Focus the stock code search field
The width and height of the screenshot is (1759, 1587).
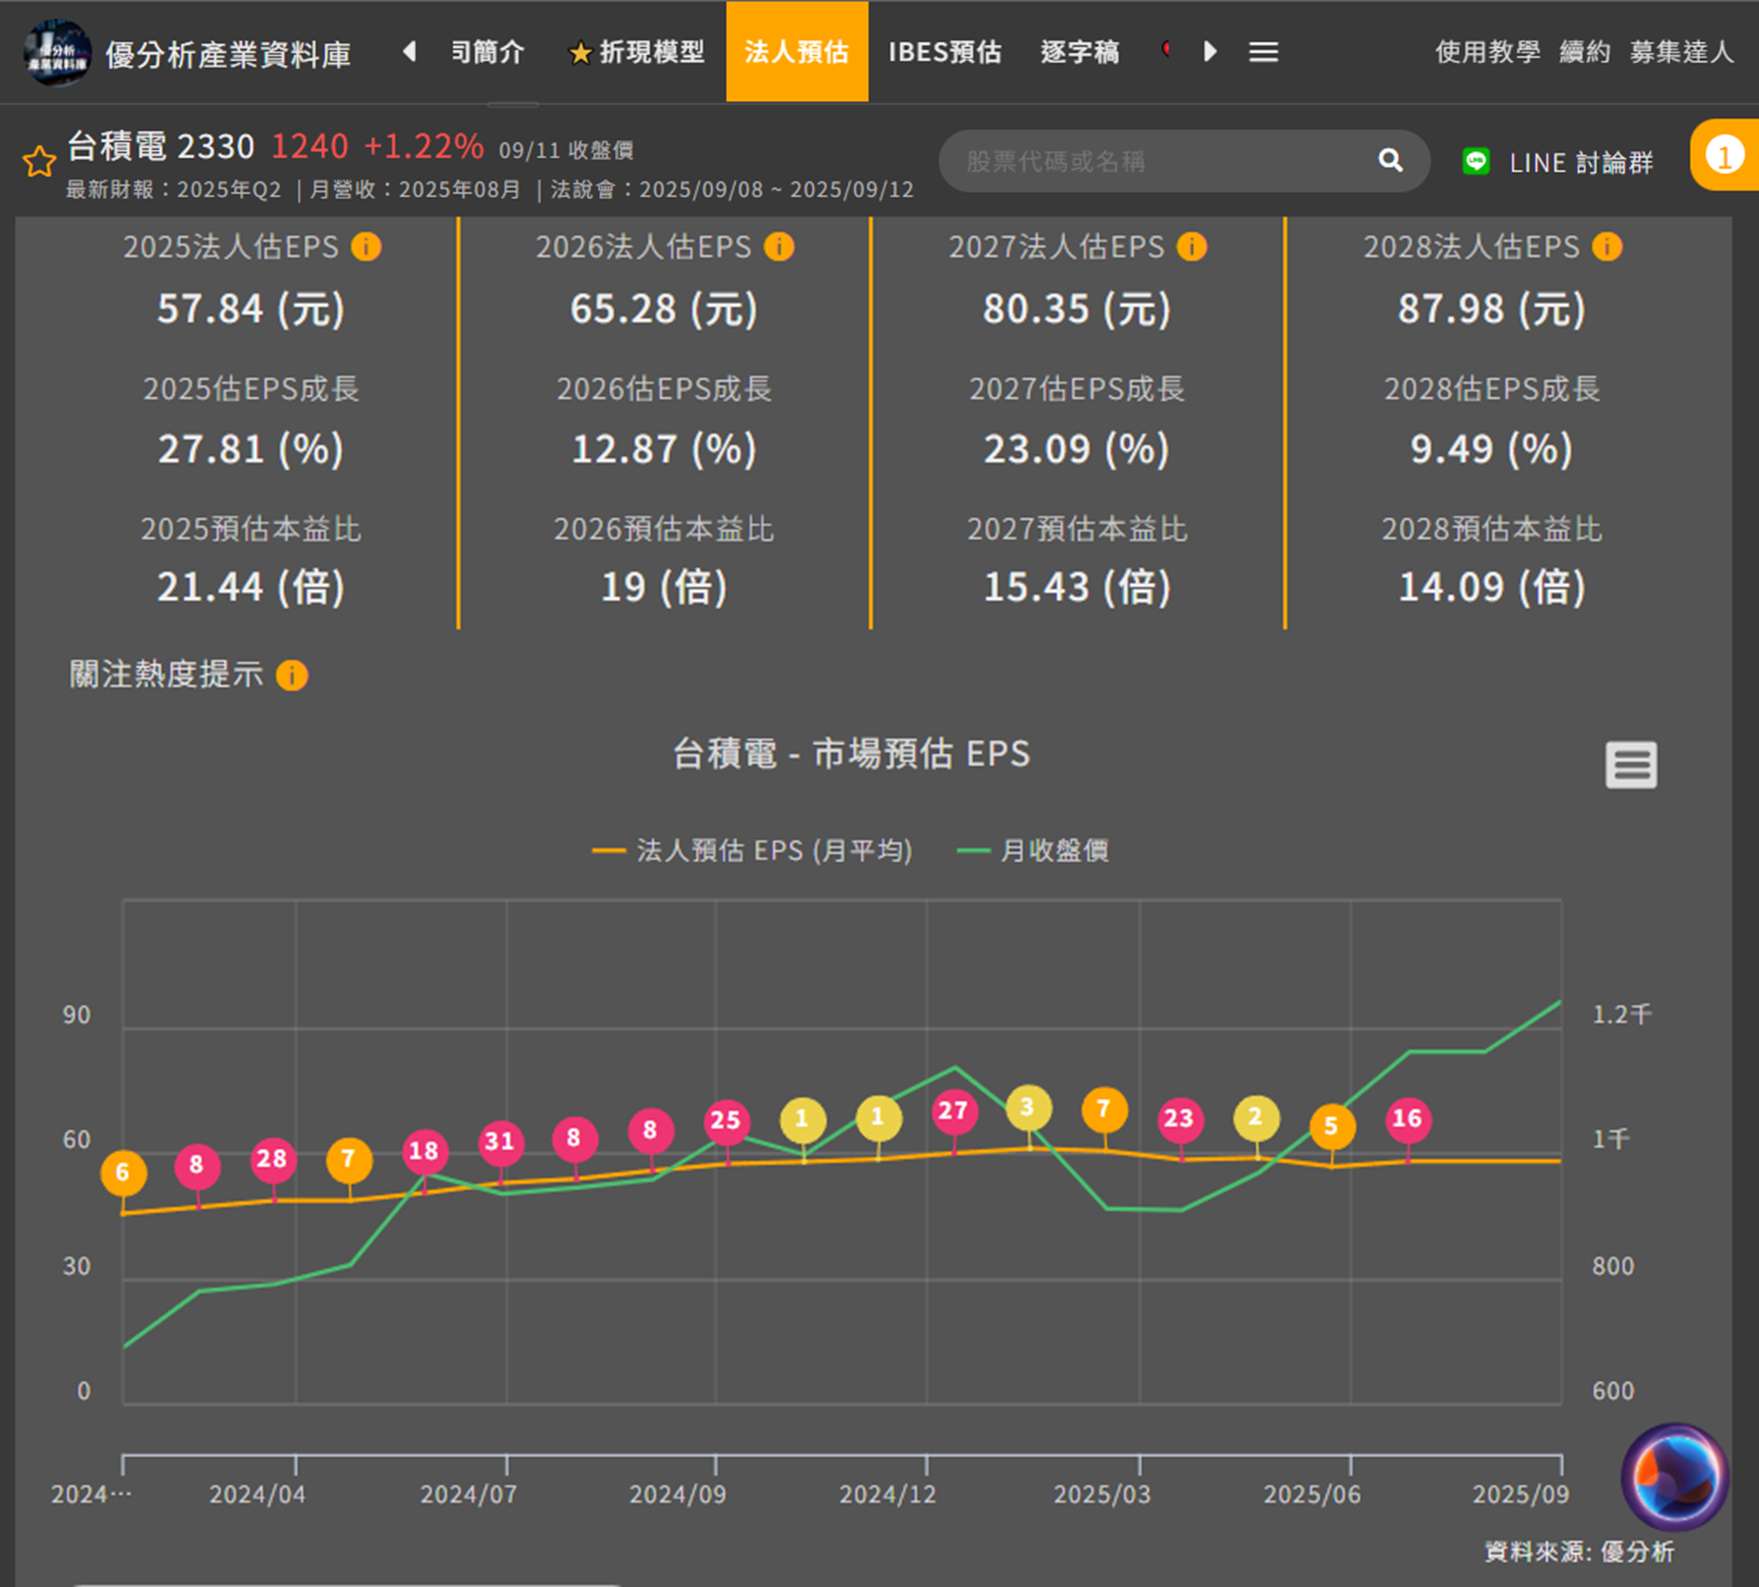click(x=1184, y=161)
